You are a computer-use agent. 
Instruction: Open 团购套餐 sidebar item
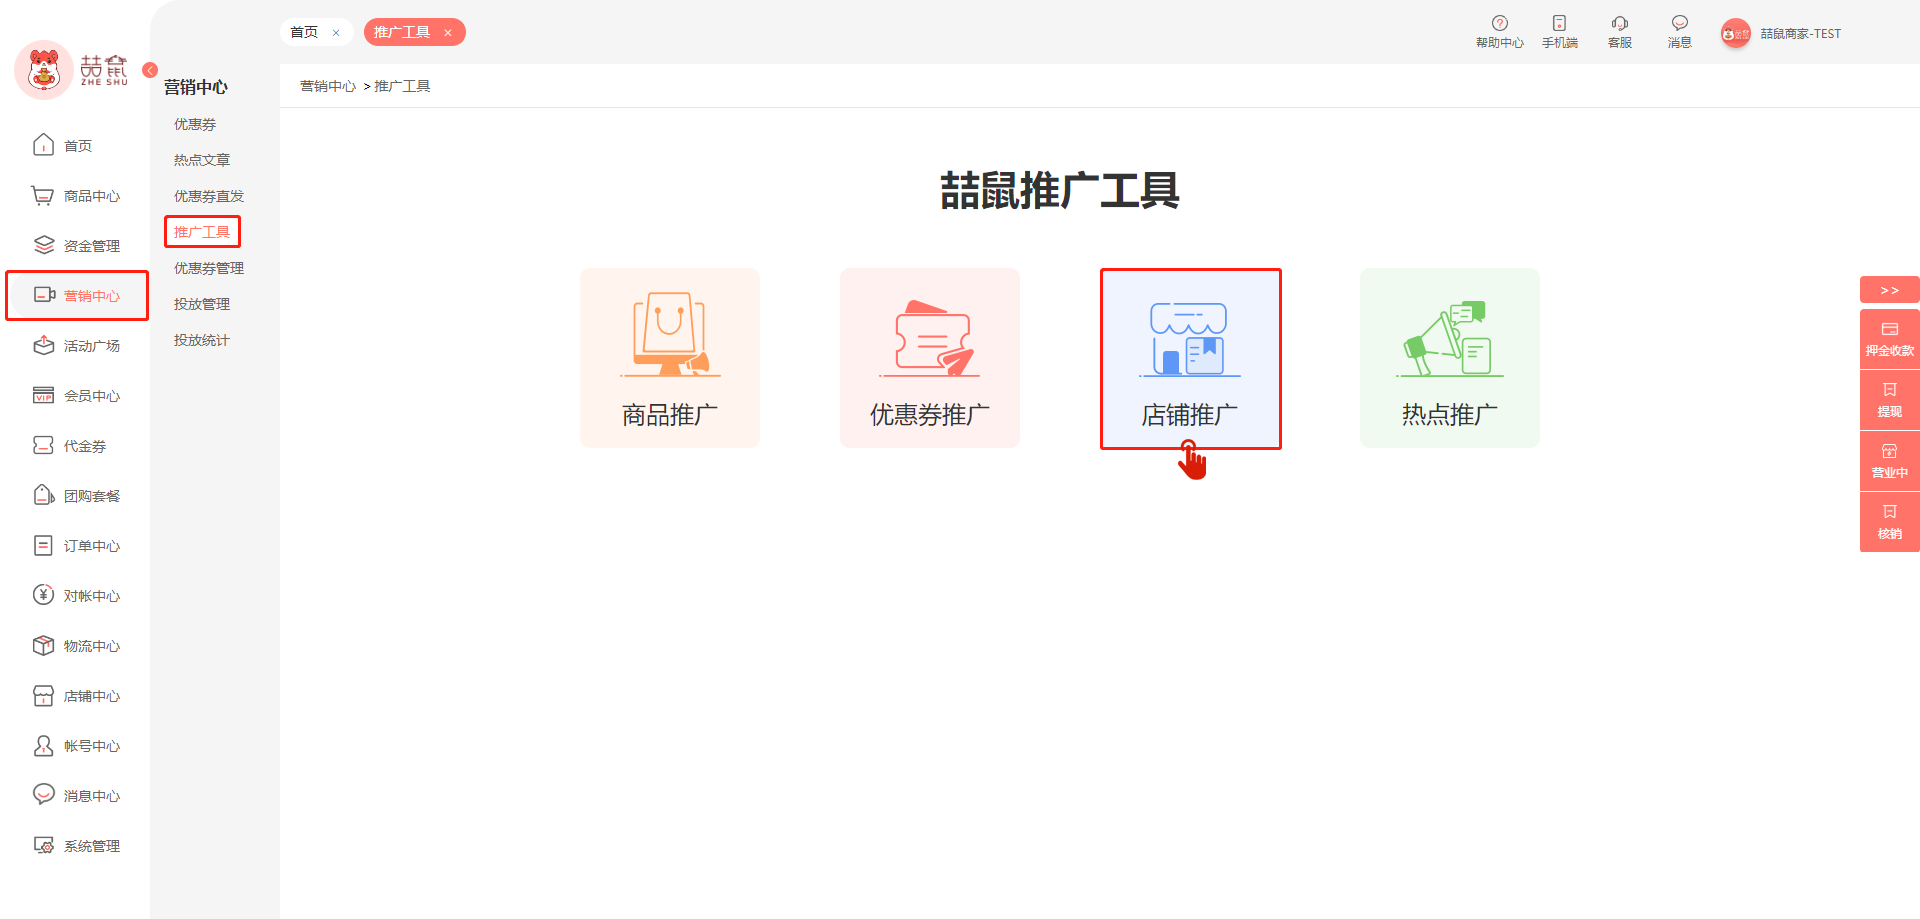tap(77, 496)
